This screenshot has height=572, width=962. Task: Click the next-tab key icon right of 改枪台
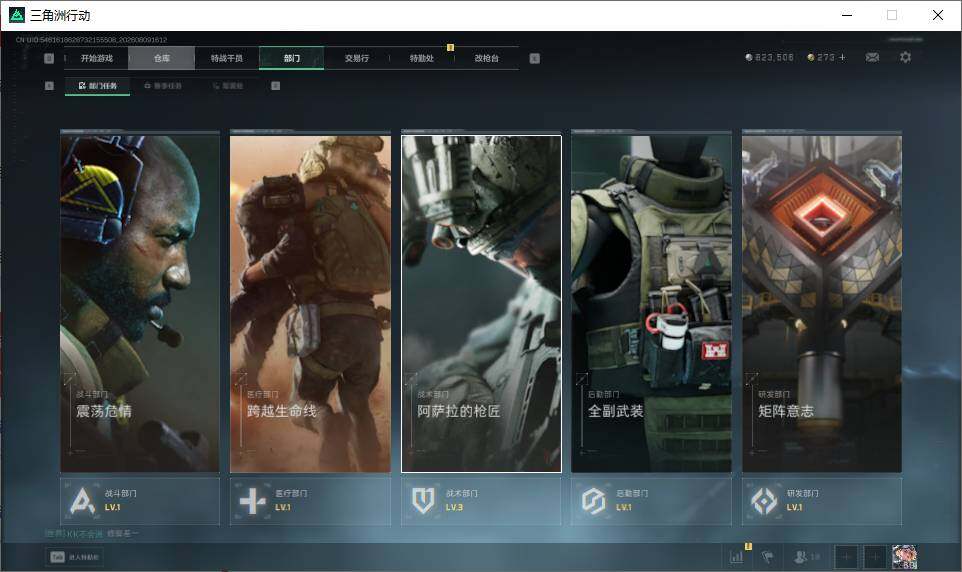[x=534, y=58]
